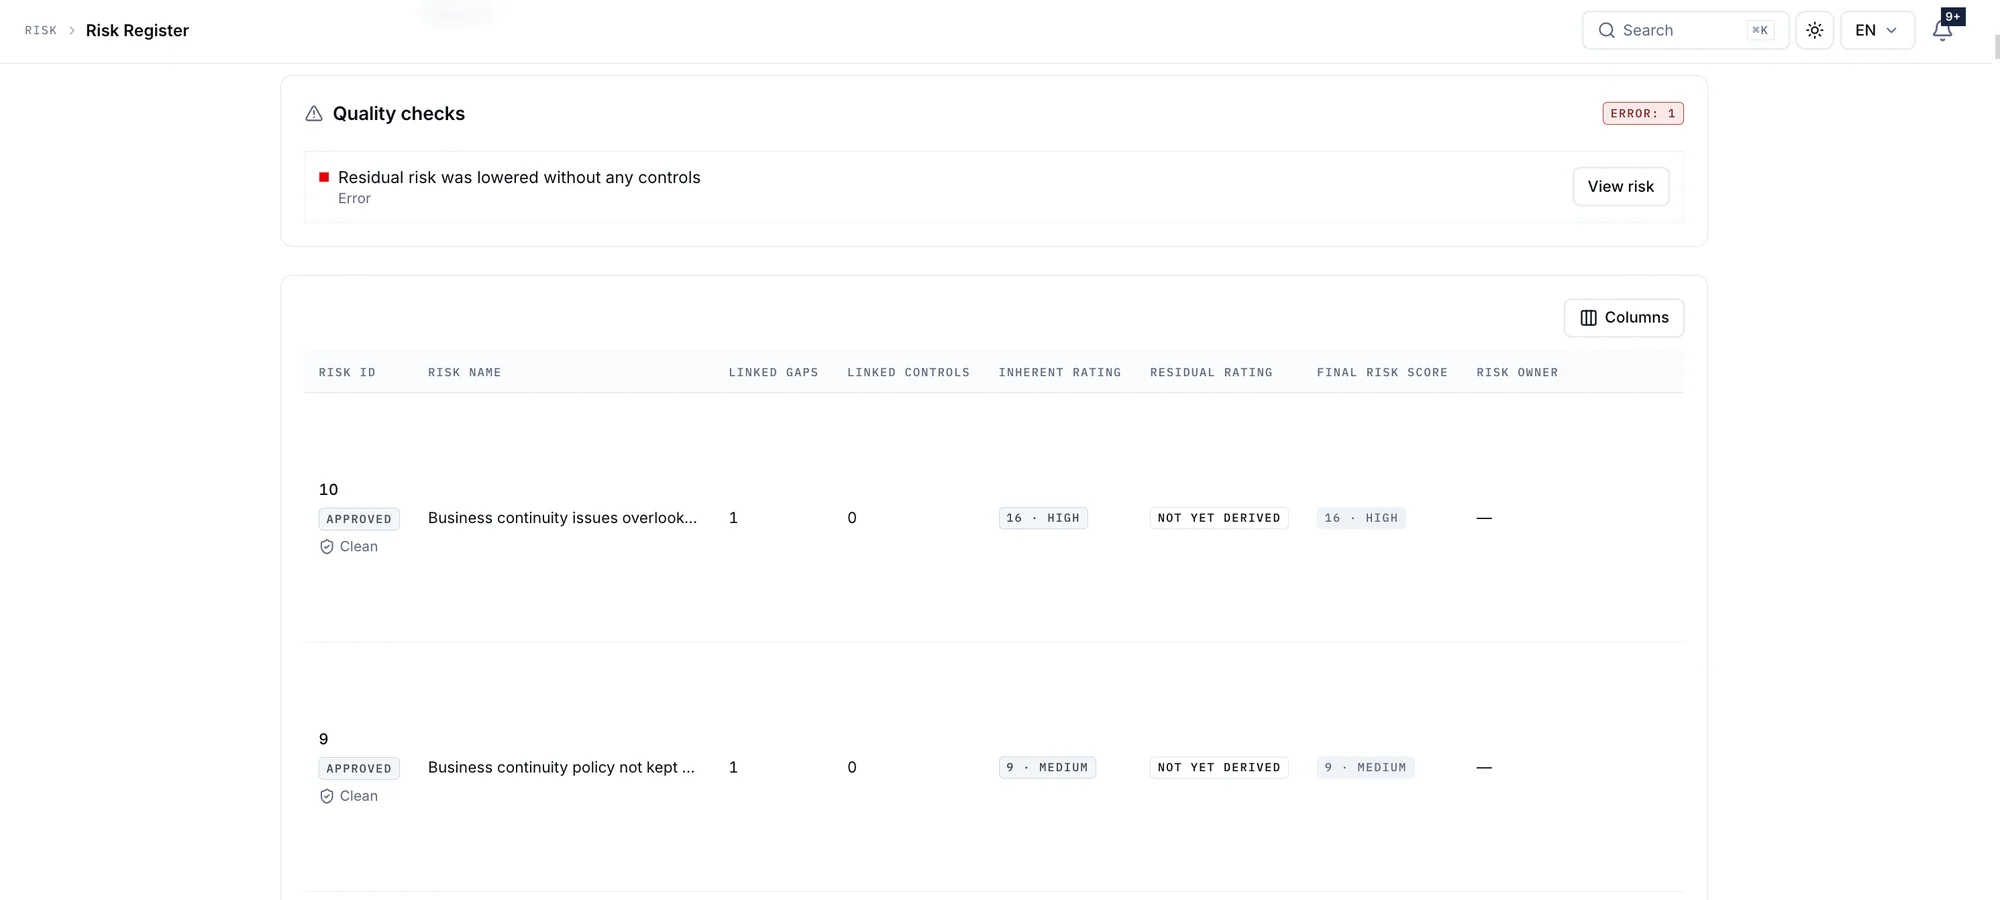Open risk 'Business continuity policy not kept ...'

pos(561,767)
